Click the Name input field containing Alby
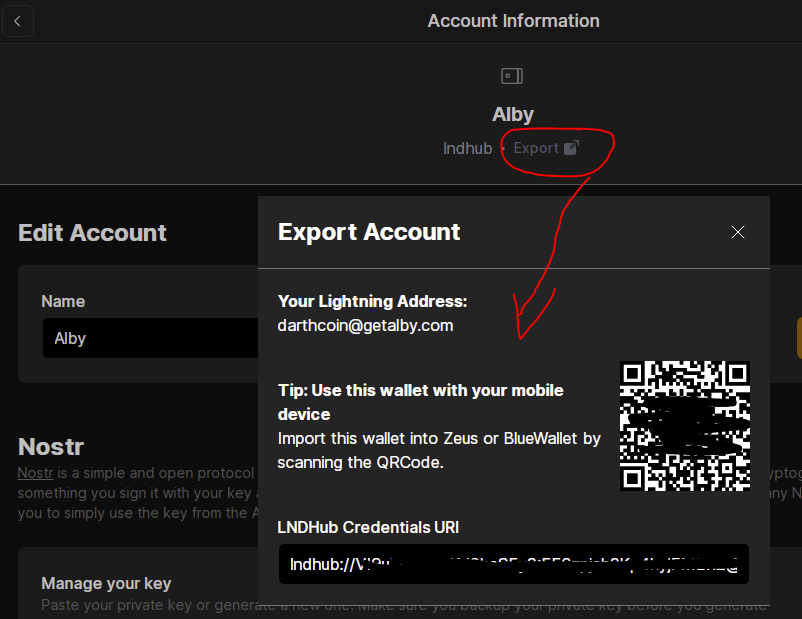Screen dimensions: 802x619 coord(151,338)
